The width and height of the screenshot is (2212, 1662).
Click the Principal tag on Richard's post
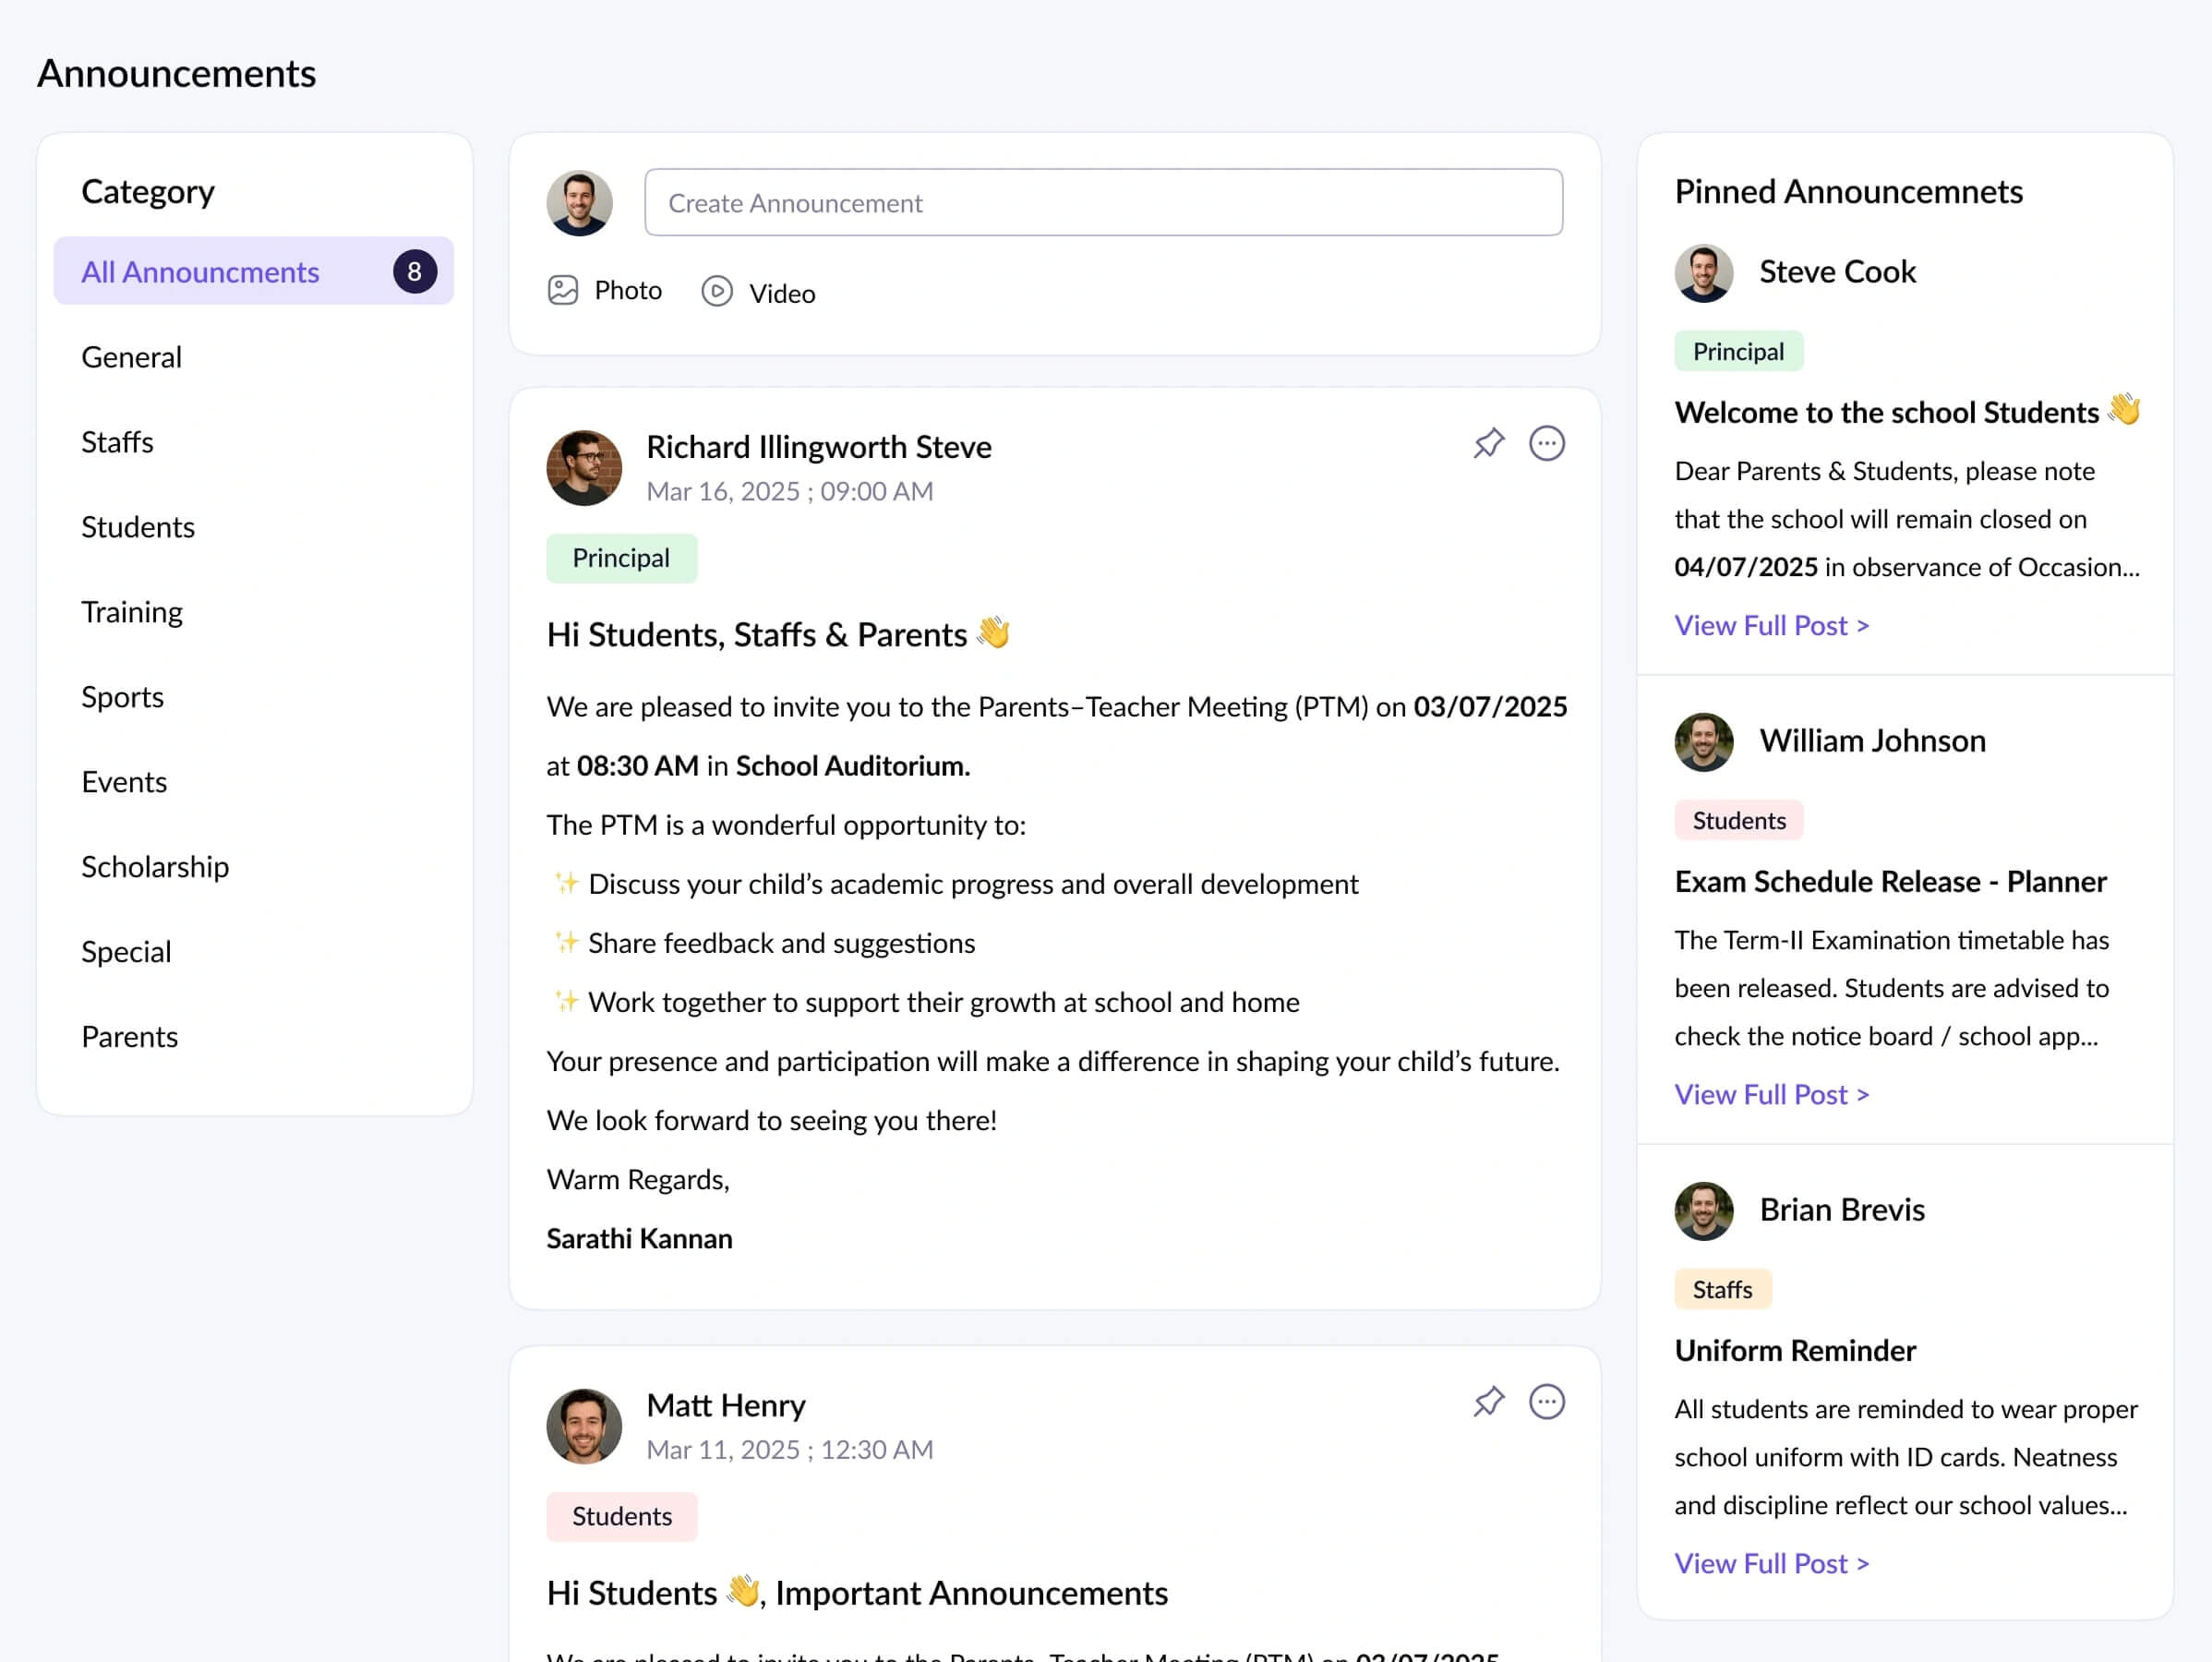[621, 558]
